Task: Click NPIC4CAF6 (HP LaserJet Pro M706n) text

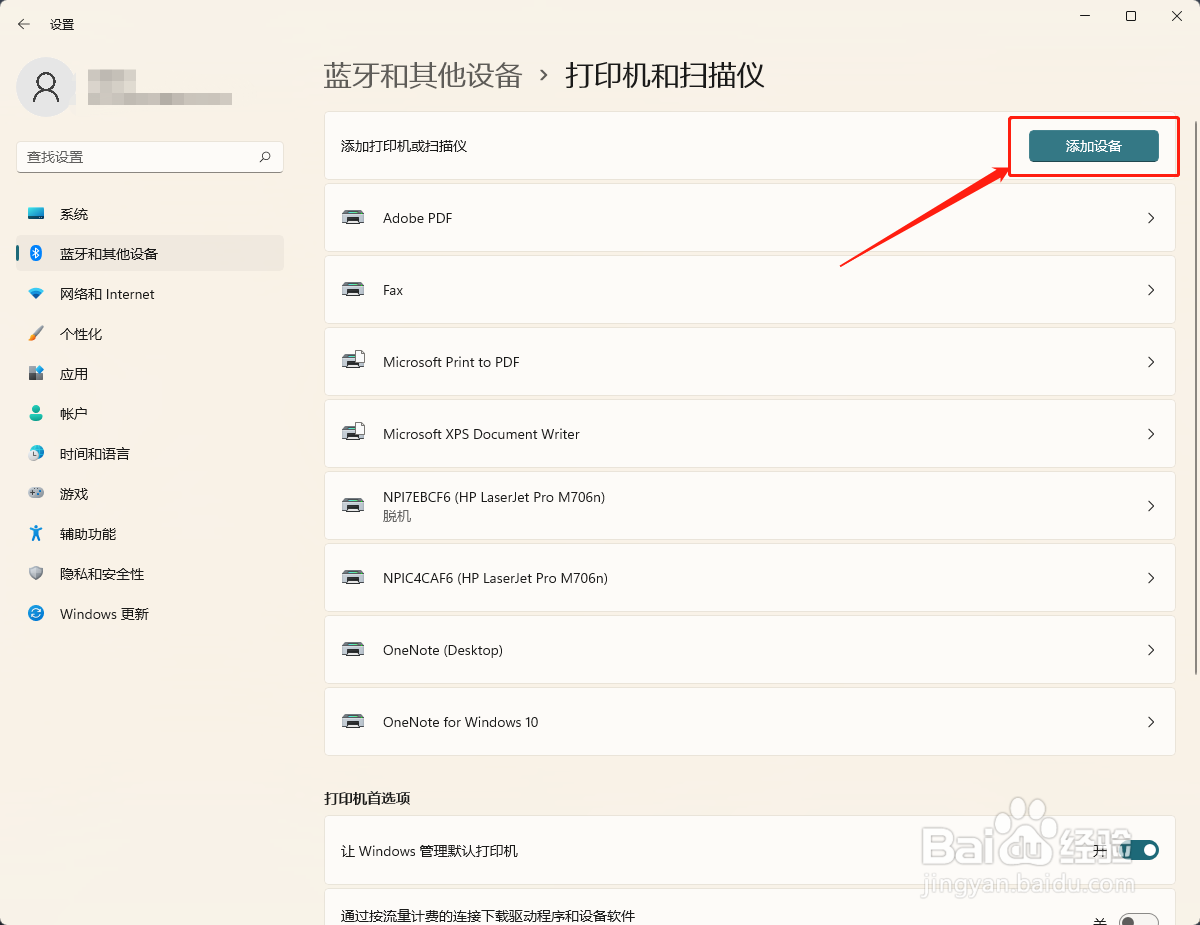Action: (495, 578)
